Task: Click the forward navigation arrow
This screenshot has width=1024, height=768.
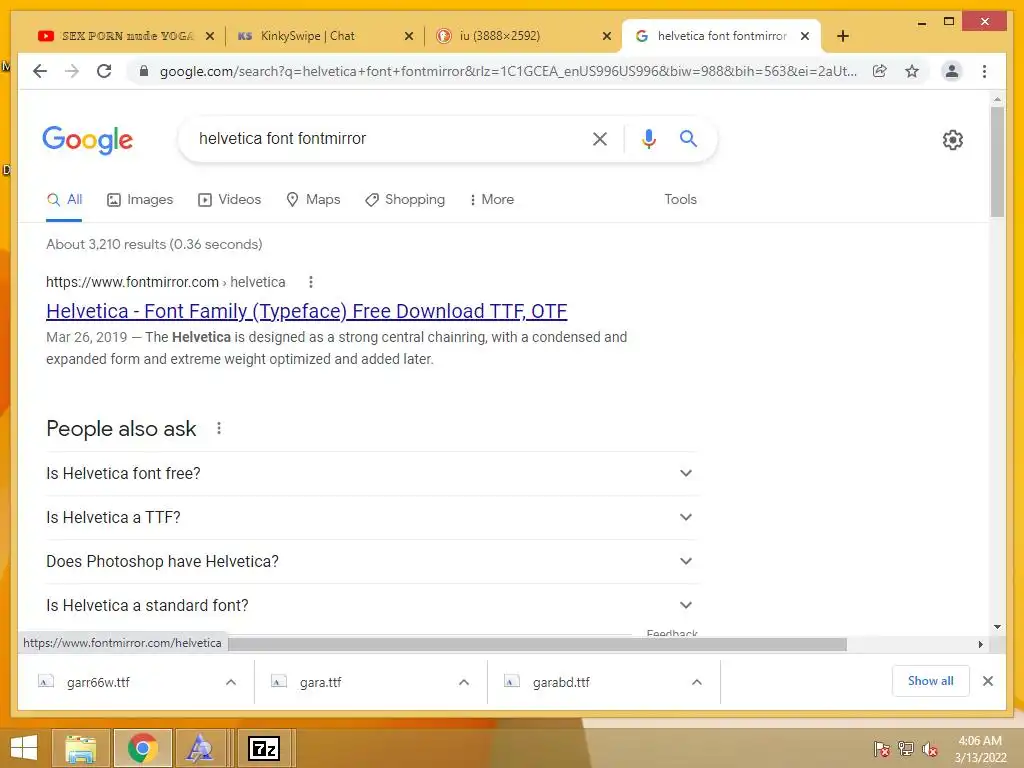Action: (x=72, y=71)
